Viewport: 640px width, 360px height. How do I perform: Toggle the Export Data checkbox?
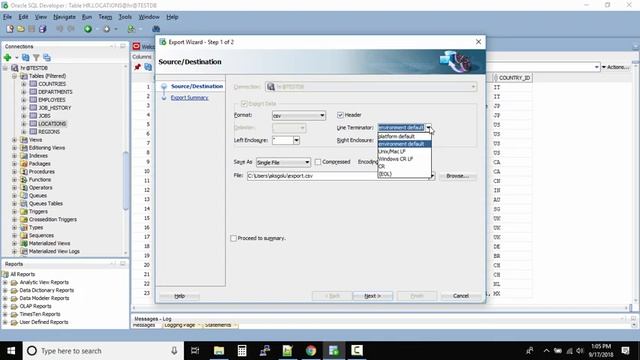(244, 104)
